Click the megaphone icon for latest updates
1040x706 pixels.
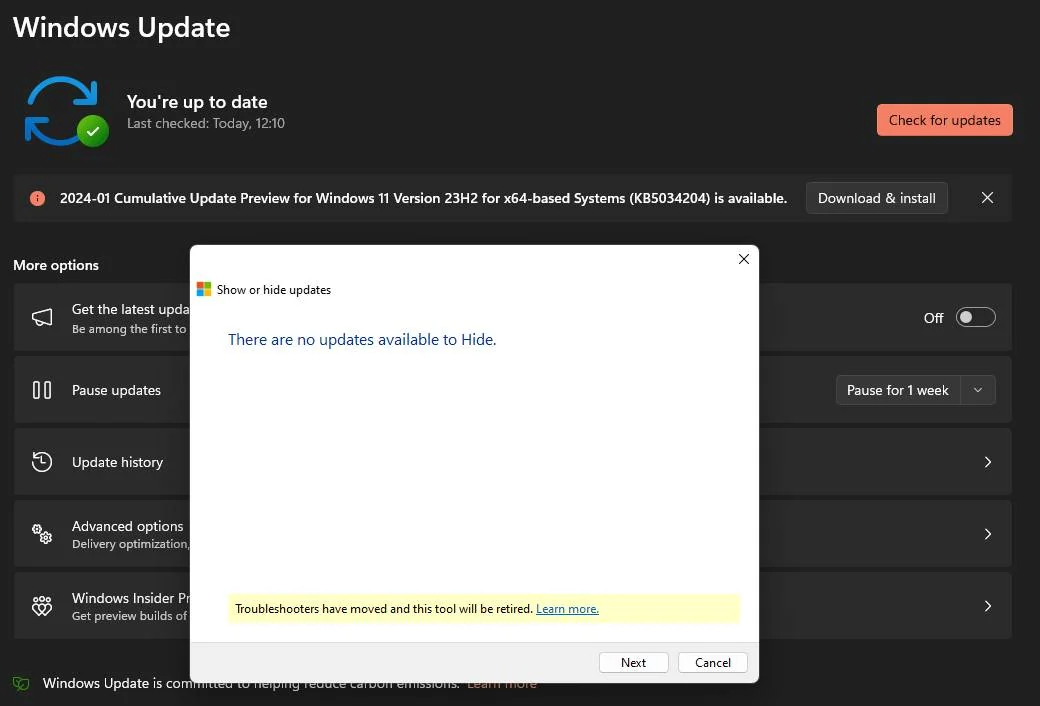(42, 317)
